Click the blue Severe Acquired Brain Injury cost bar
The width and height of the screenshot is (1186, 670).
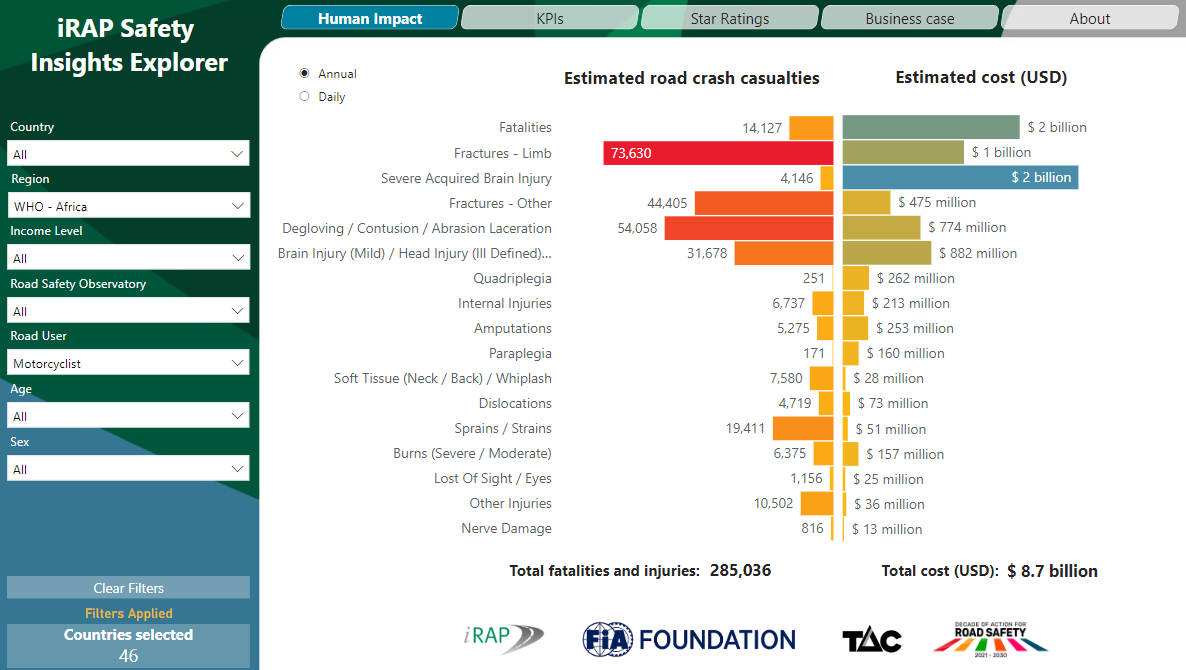pyautogui.click(x=960, y=177)
